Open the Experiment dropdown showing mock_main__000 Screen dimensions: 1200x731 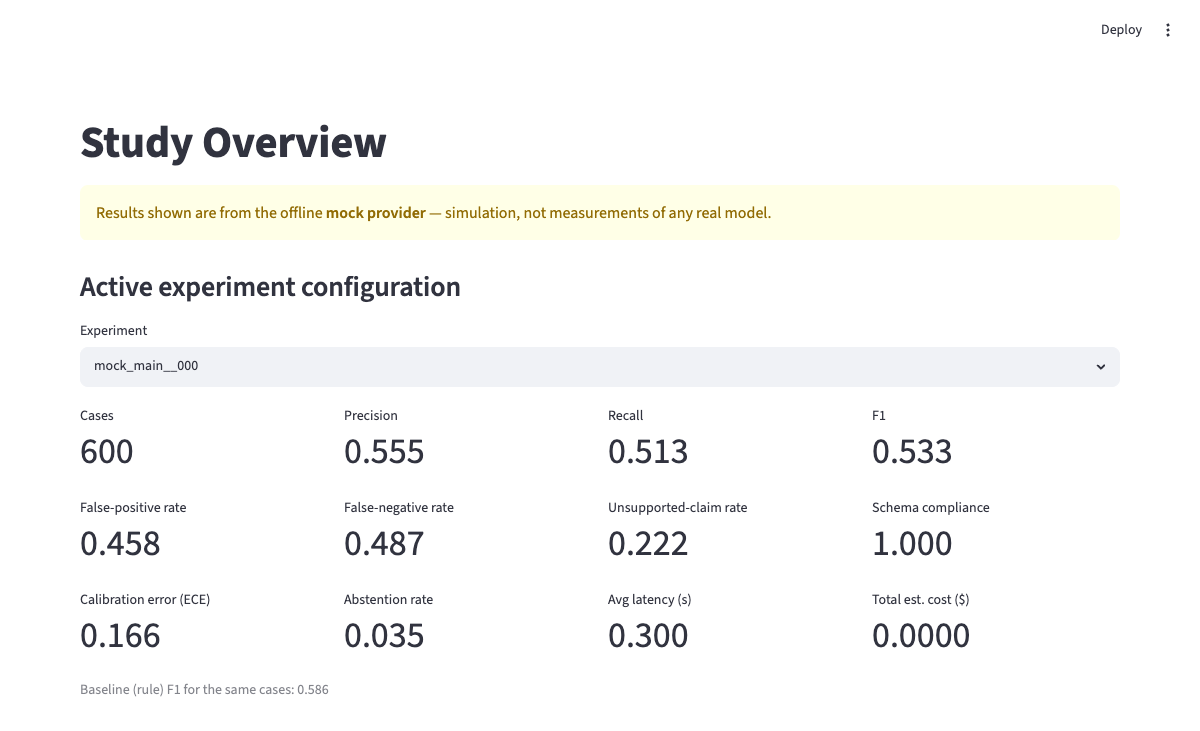point(600,366)
